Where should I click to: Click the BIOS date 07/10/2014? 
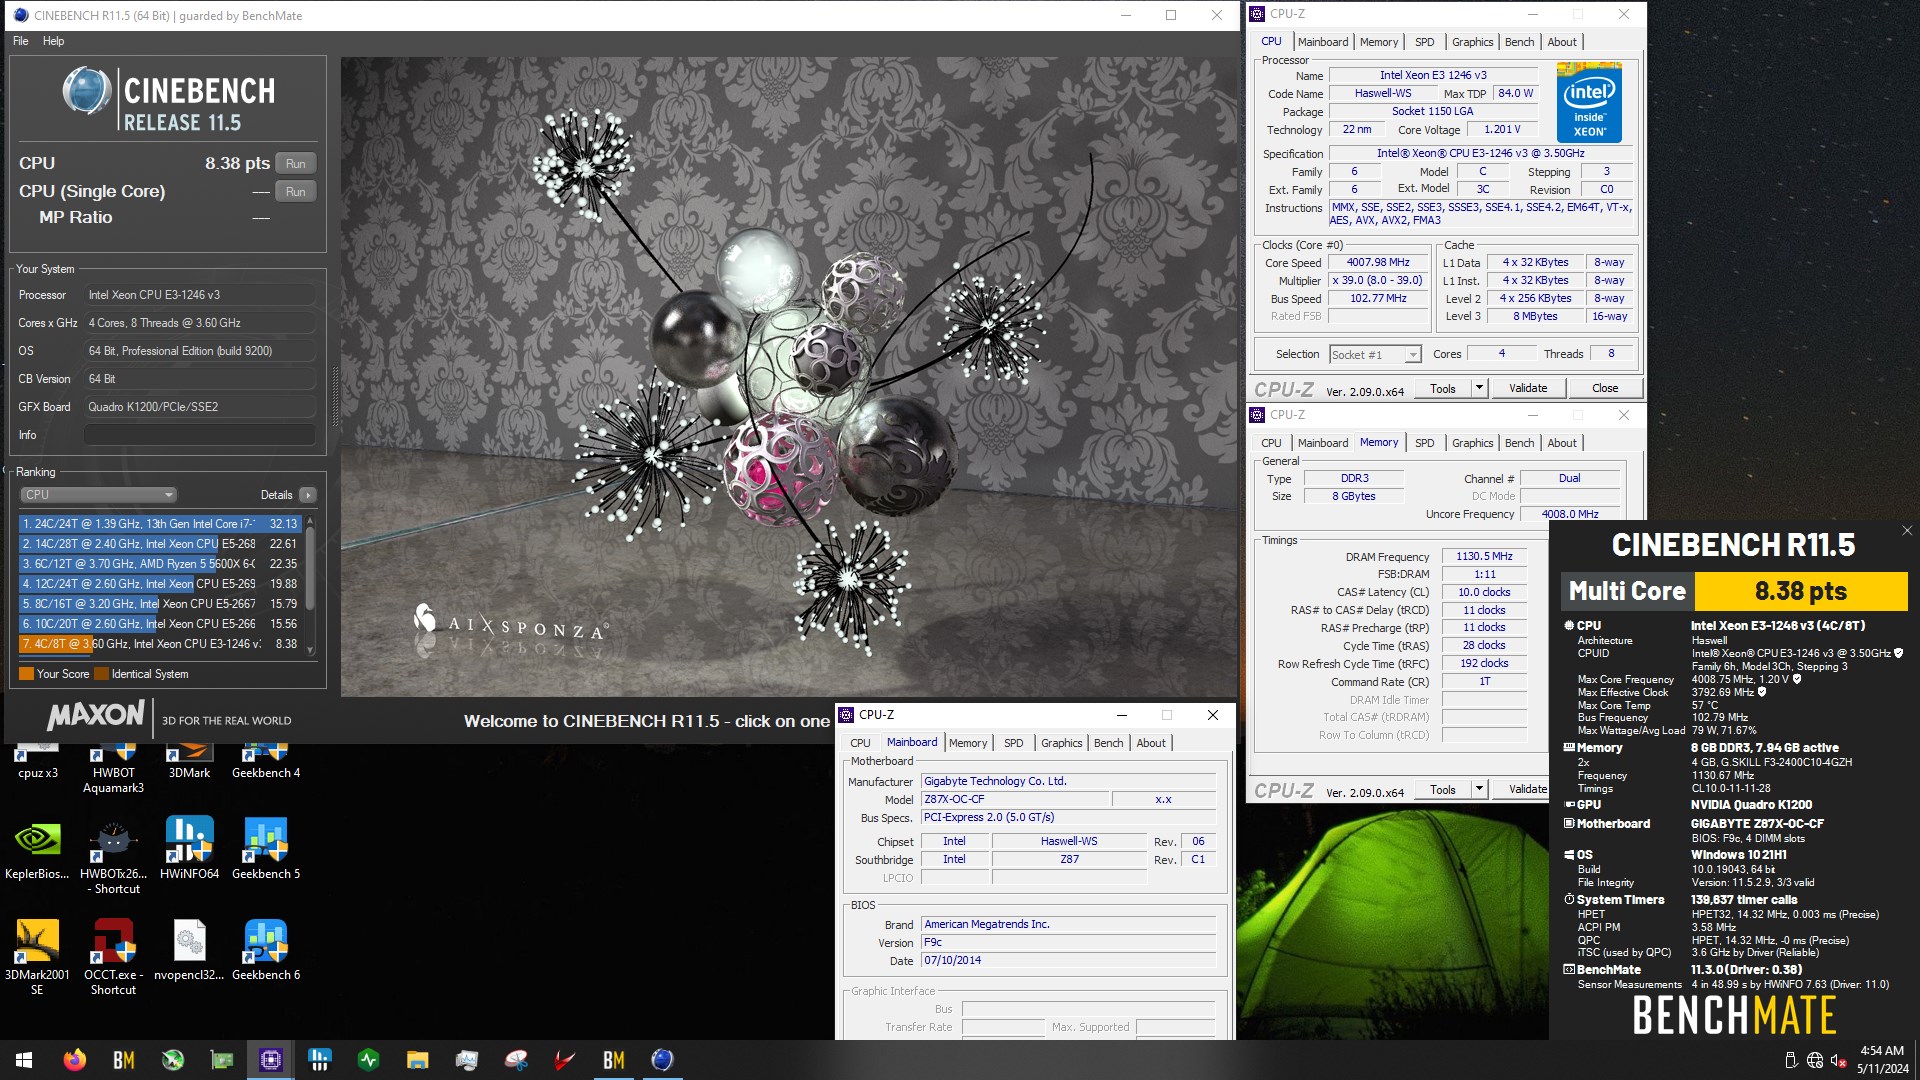[x=1068, y=961]
